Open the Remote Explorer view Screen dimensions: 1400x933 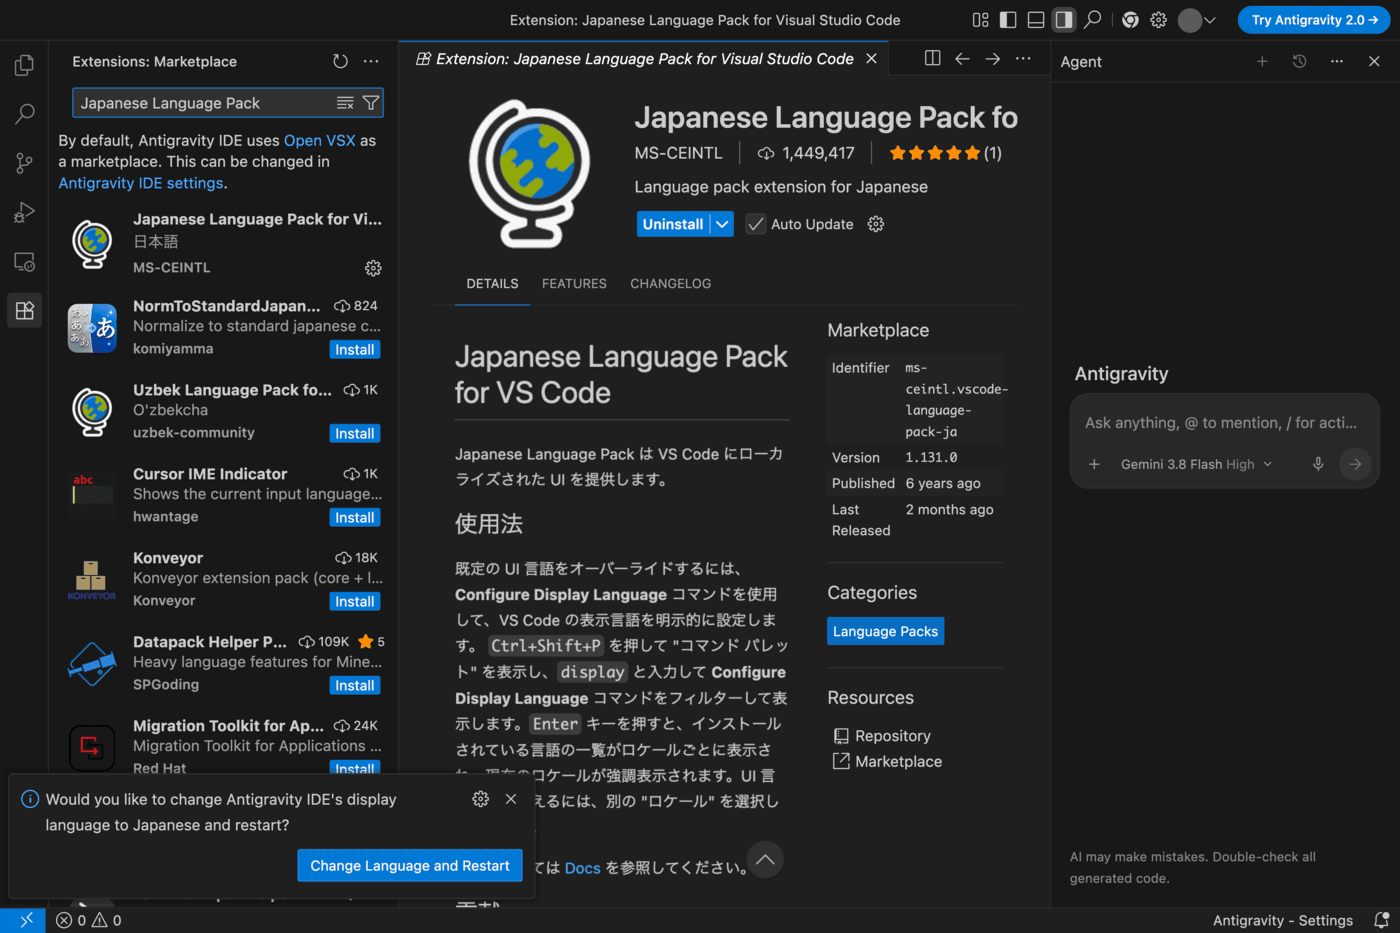click(24, 261)
